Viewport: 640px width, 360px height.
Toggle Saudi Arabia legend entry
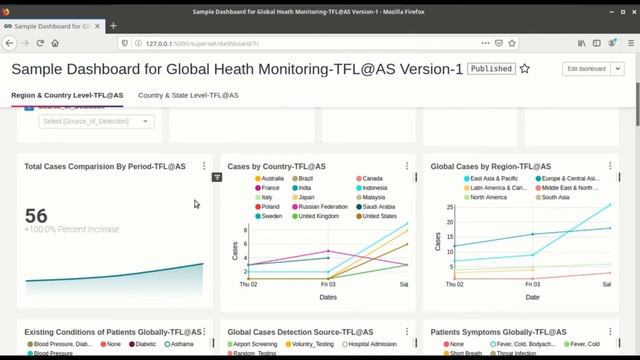click(x=376, y=207)
